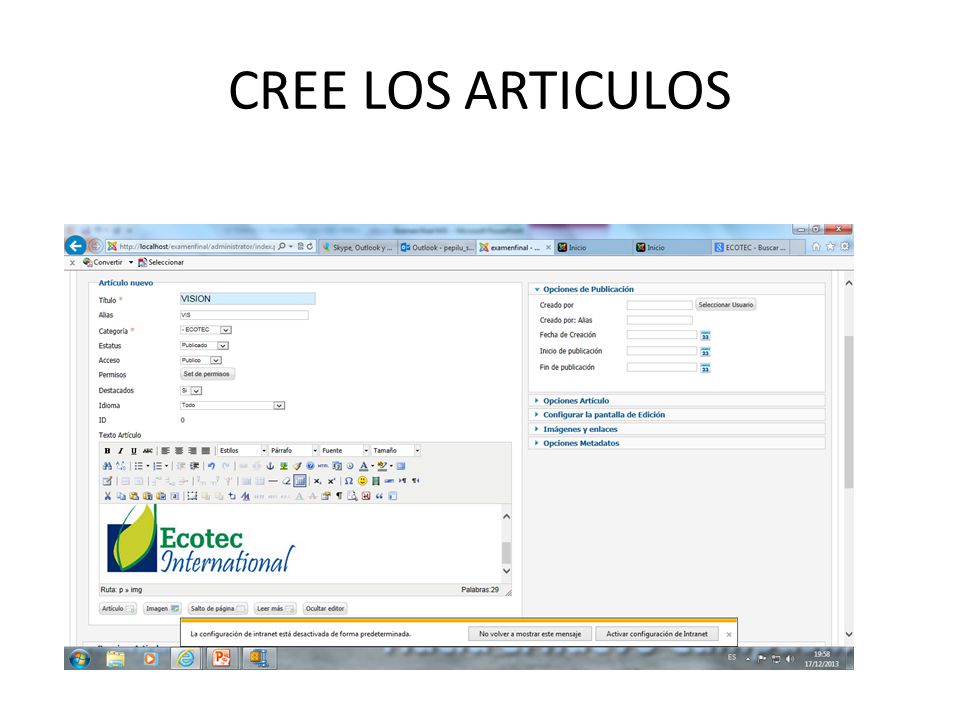Insert an emoticon smiley

coord(362,481)
